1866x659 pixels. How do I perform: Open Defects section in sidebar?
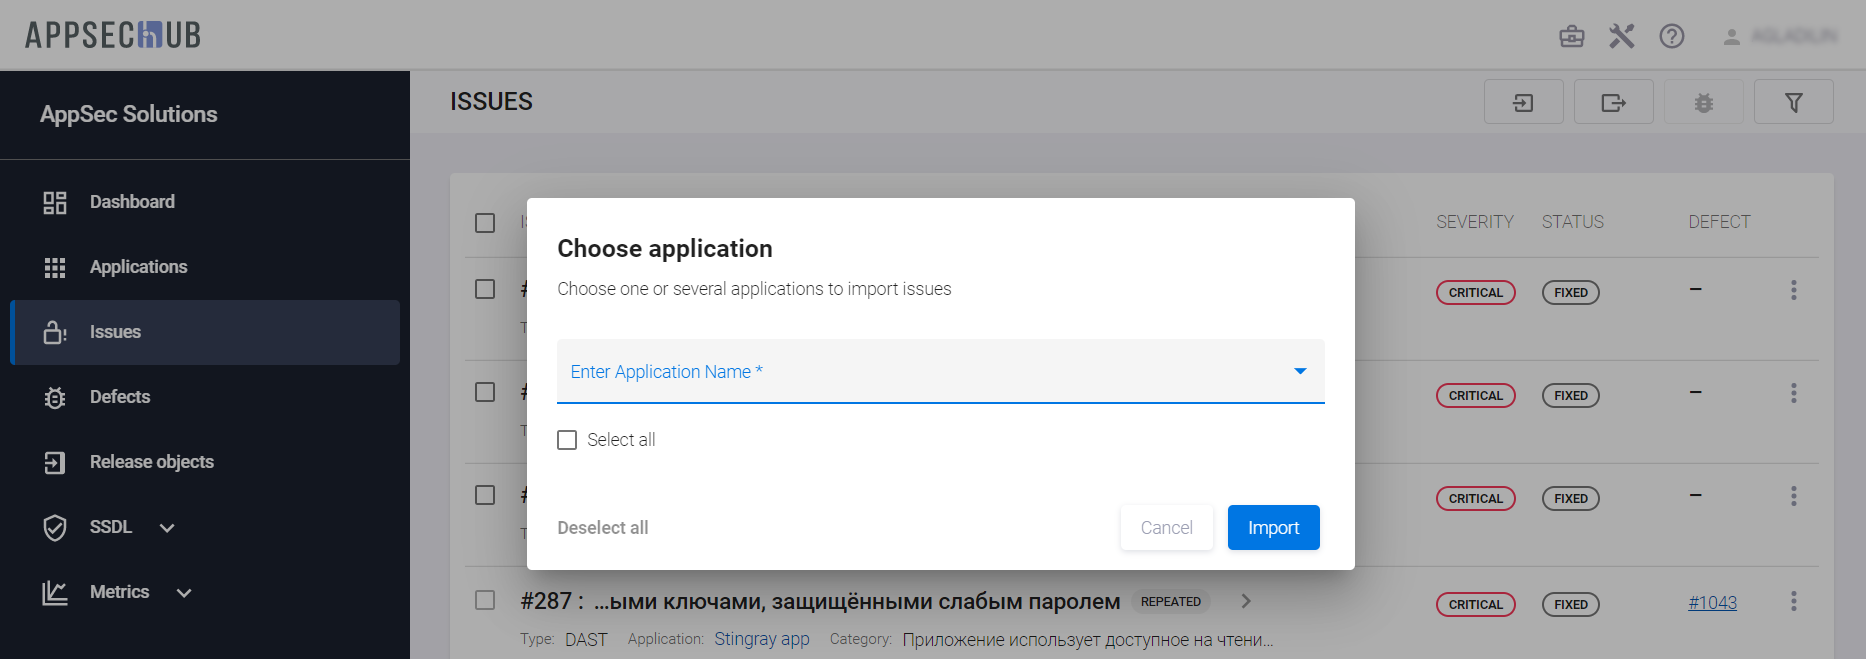coord(119,397)
